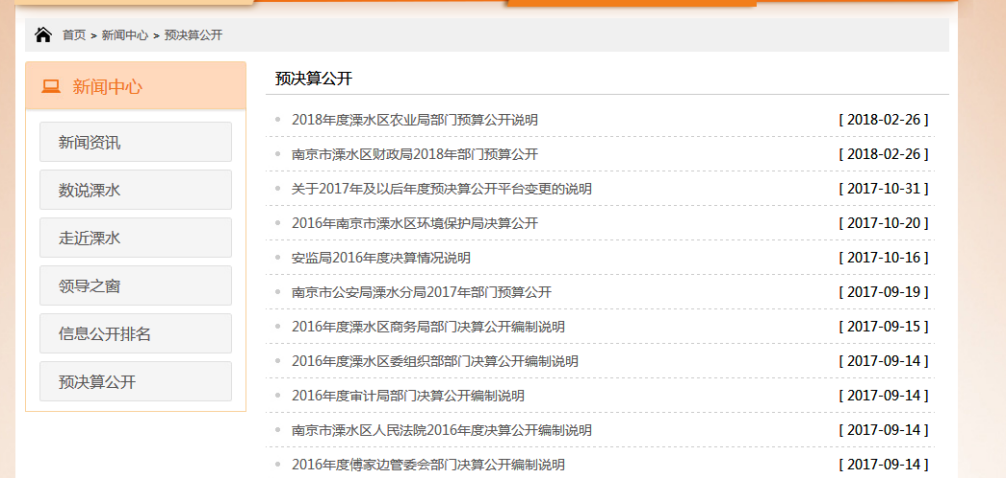Click the home icon in breadcrumb
The width and height of the screenshot is (1006, 479).
43,35
